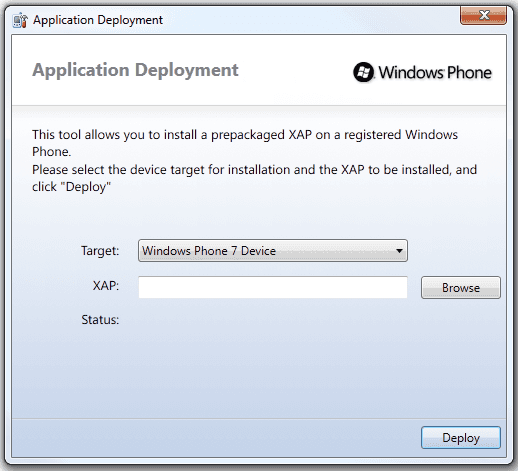Click the Browse button
Screen dimensions: 518x471
[x=461, y=287]
